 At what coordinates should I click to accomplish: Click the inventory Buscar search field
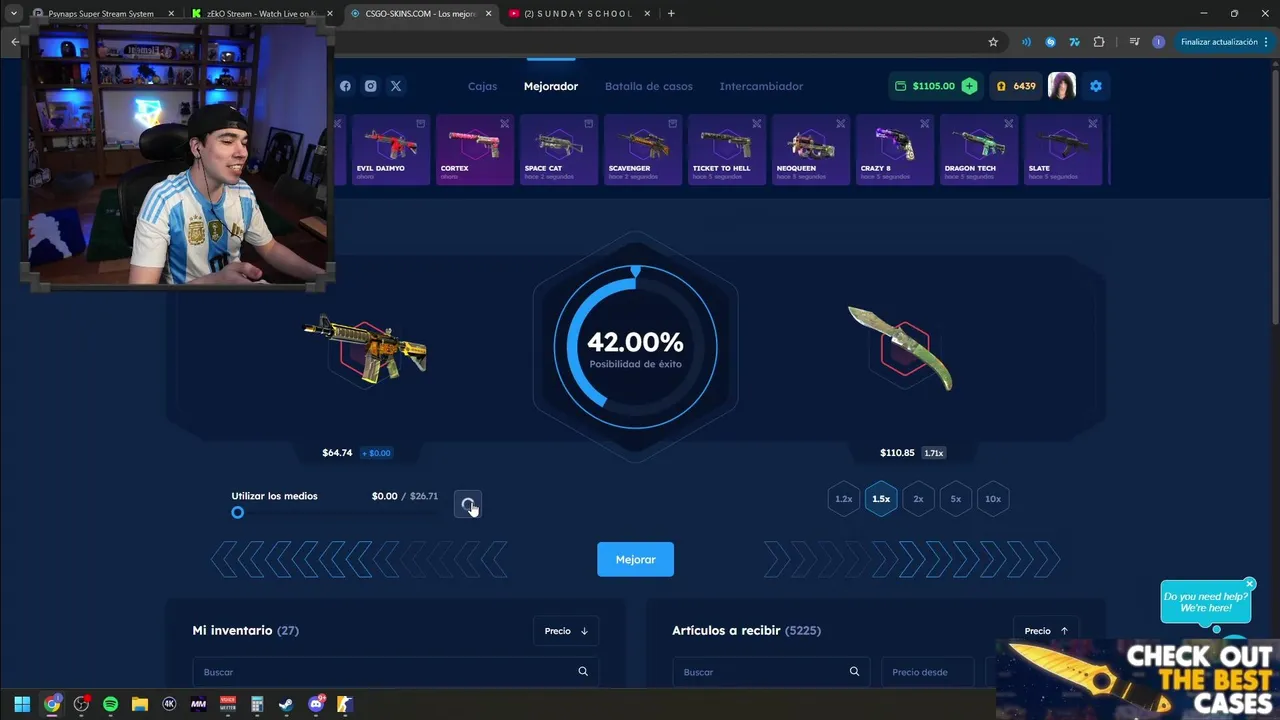click(396, 672)
